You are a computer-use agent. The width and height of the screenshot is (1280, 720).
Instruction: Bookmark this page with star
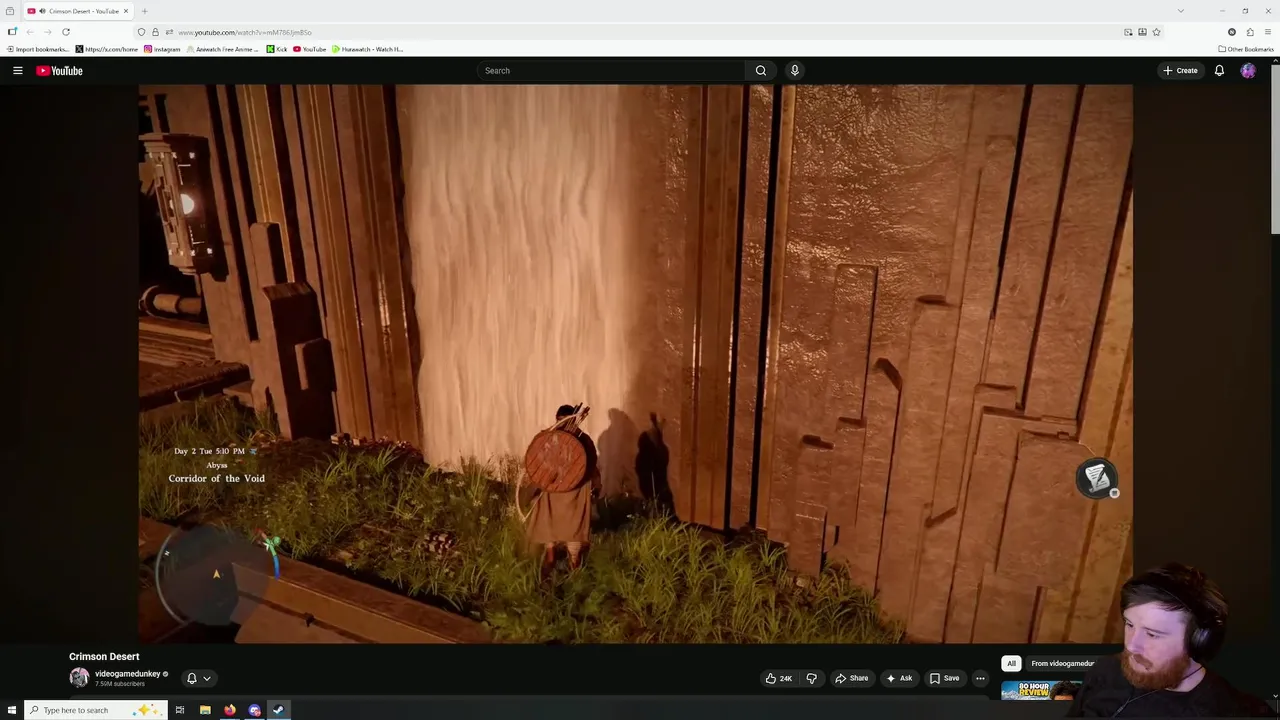point(1157,32)
